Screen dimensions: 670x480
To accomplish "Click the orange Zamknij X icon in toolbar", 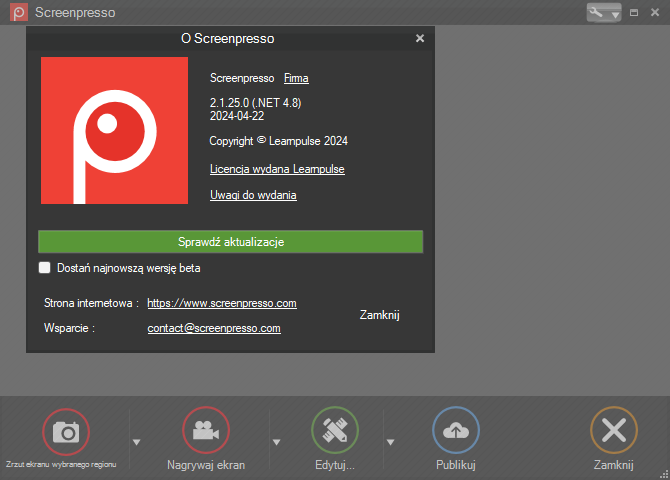I will tap(614, 430).
